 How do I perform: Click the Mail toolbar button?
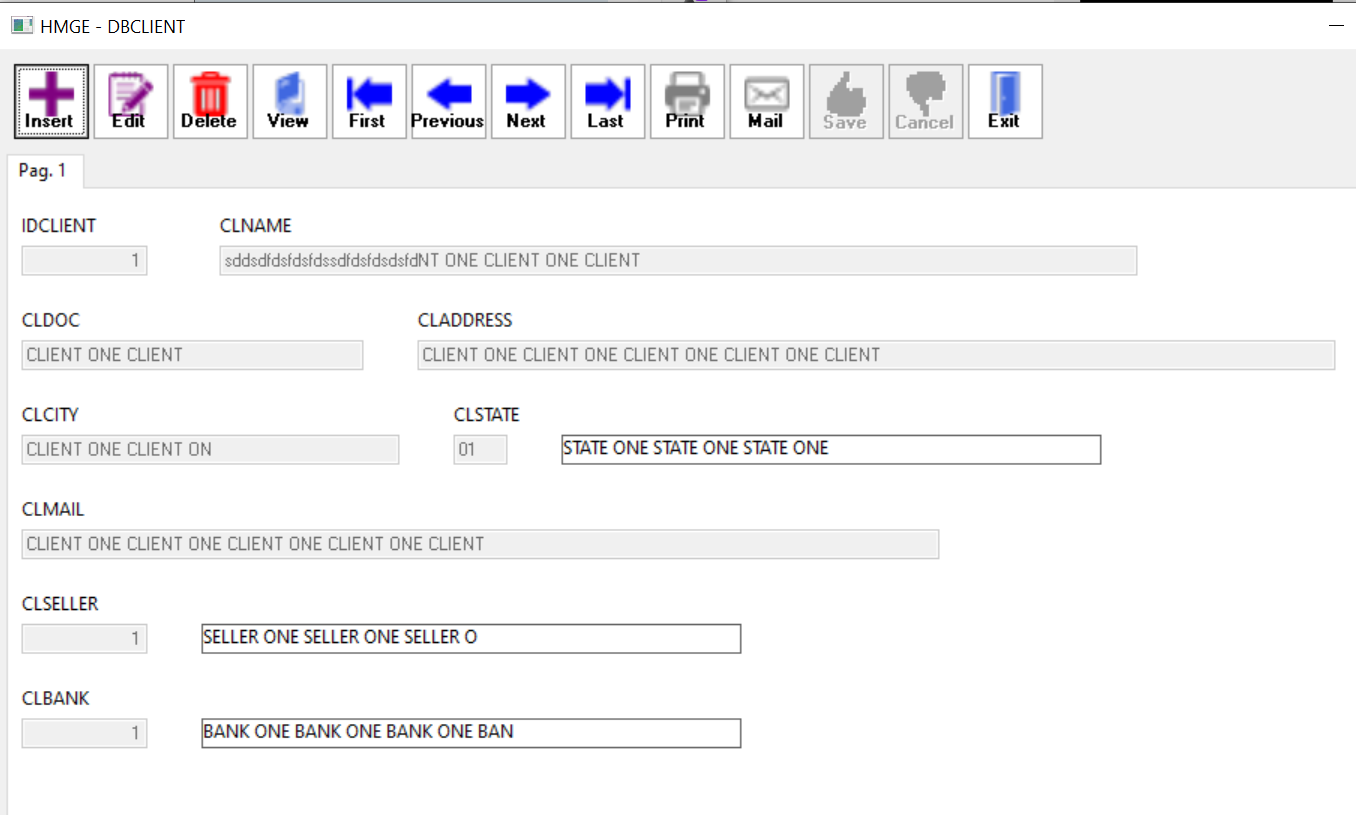766,102
